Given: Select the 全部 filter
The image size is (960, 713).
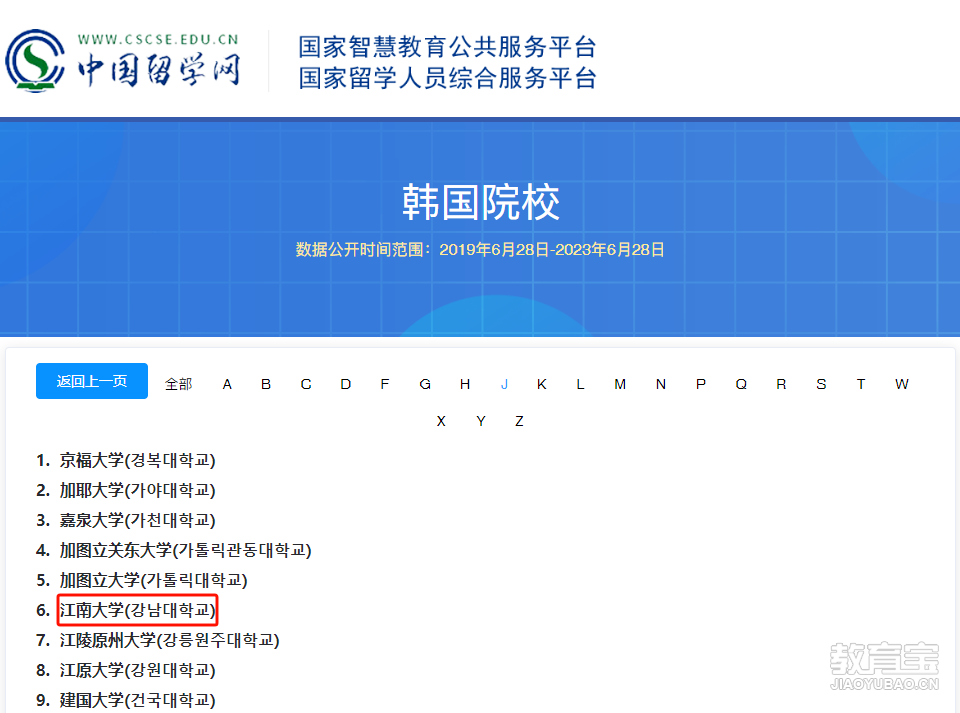Looking at the screenshot, I should [178, 384].
